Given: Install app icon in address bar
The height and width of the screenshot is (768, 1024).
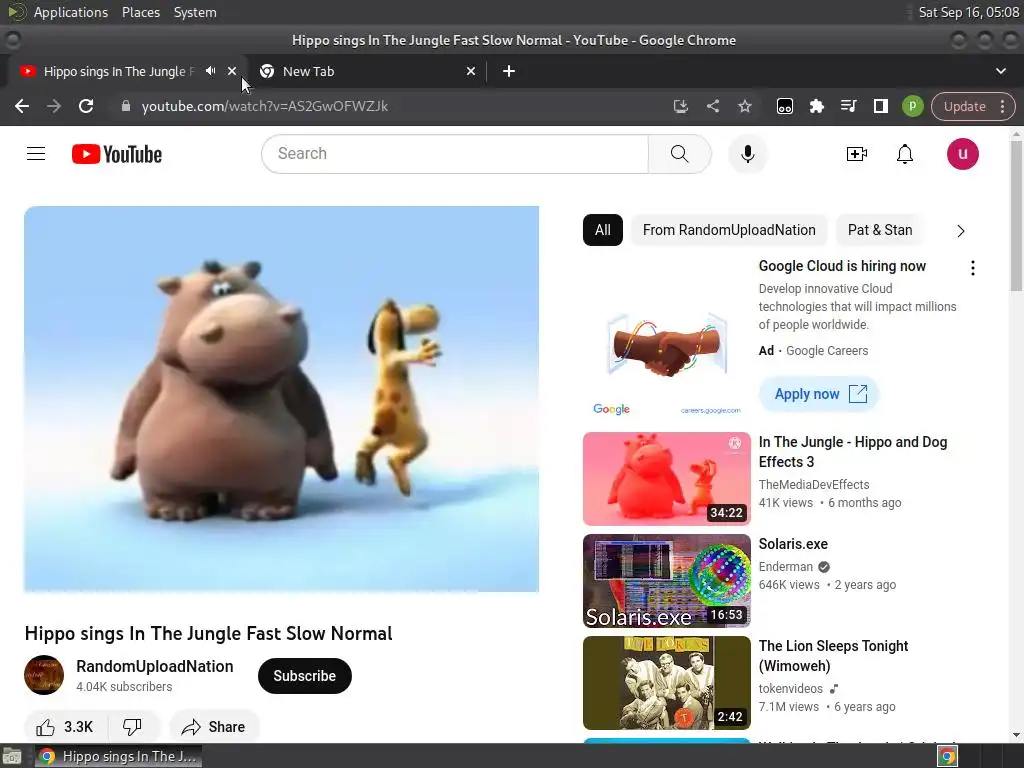Looking at the screenshot, I should [x=680, y=106].
